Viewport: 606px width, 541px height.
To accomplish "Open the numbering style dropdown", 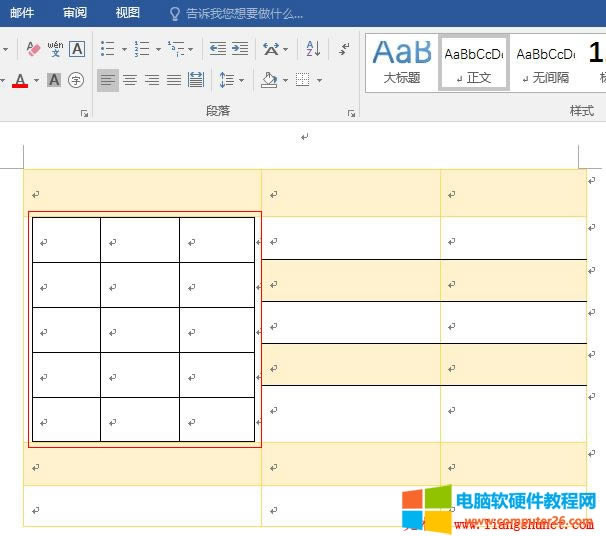I will pyautogui.click(x=158, y=49).
